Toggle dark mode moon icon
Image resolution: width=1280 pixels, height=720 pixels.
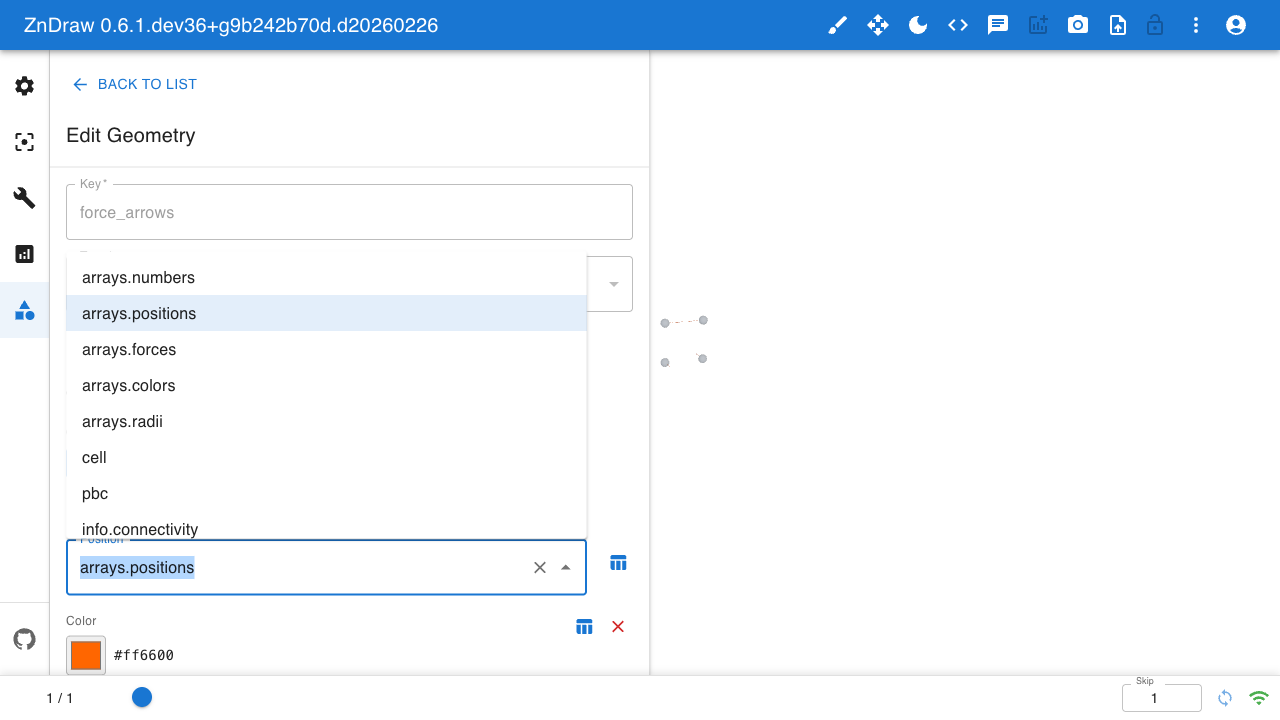point(918,25)
